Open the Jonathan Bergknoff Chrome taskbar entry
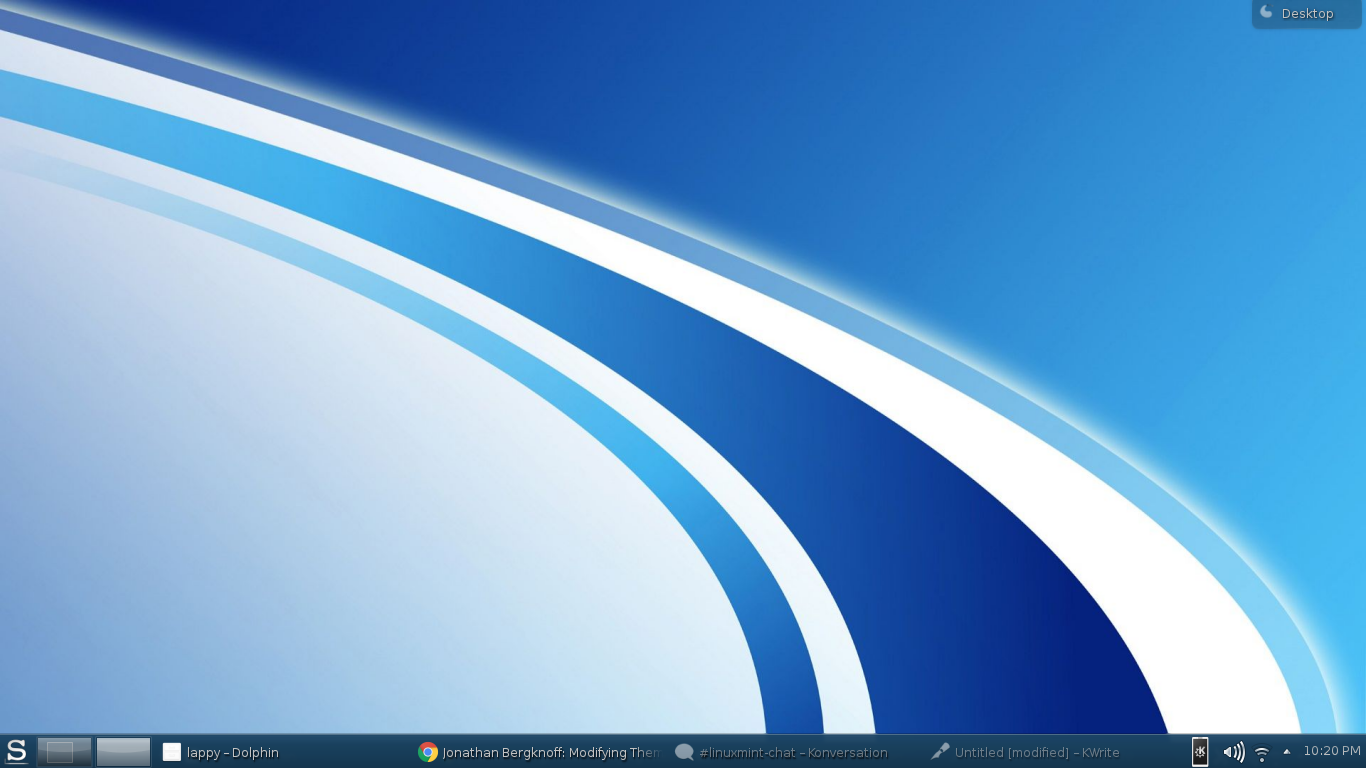This screenshot has width=1366, height=768. (538, 752)
